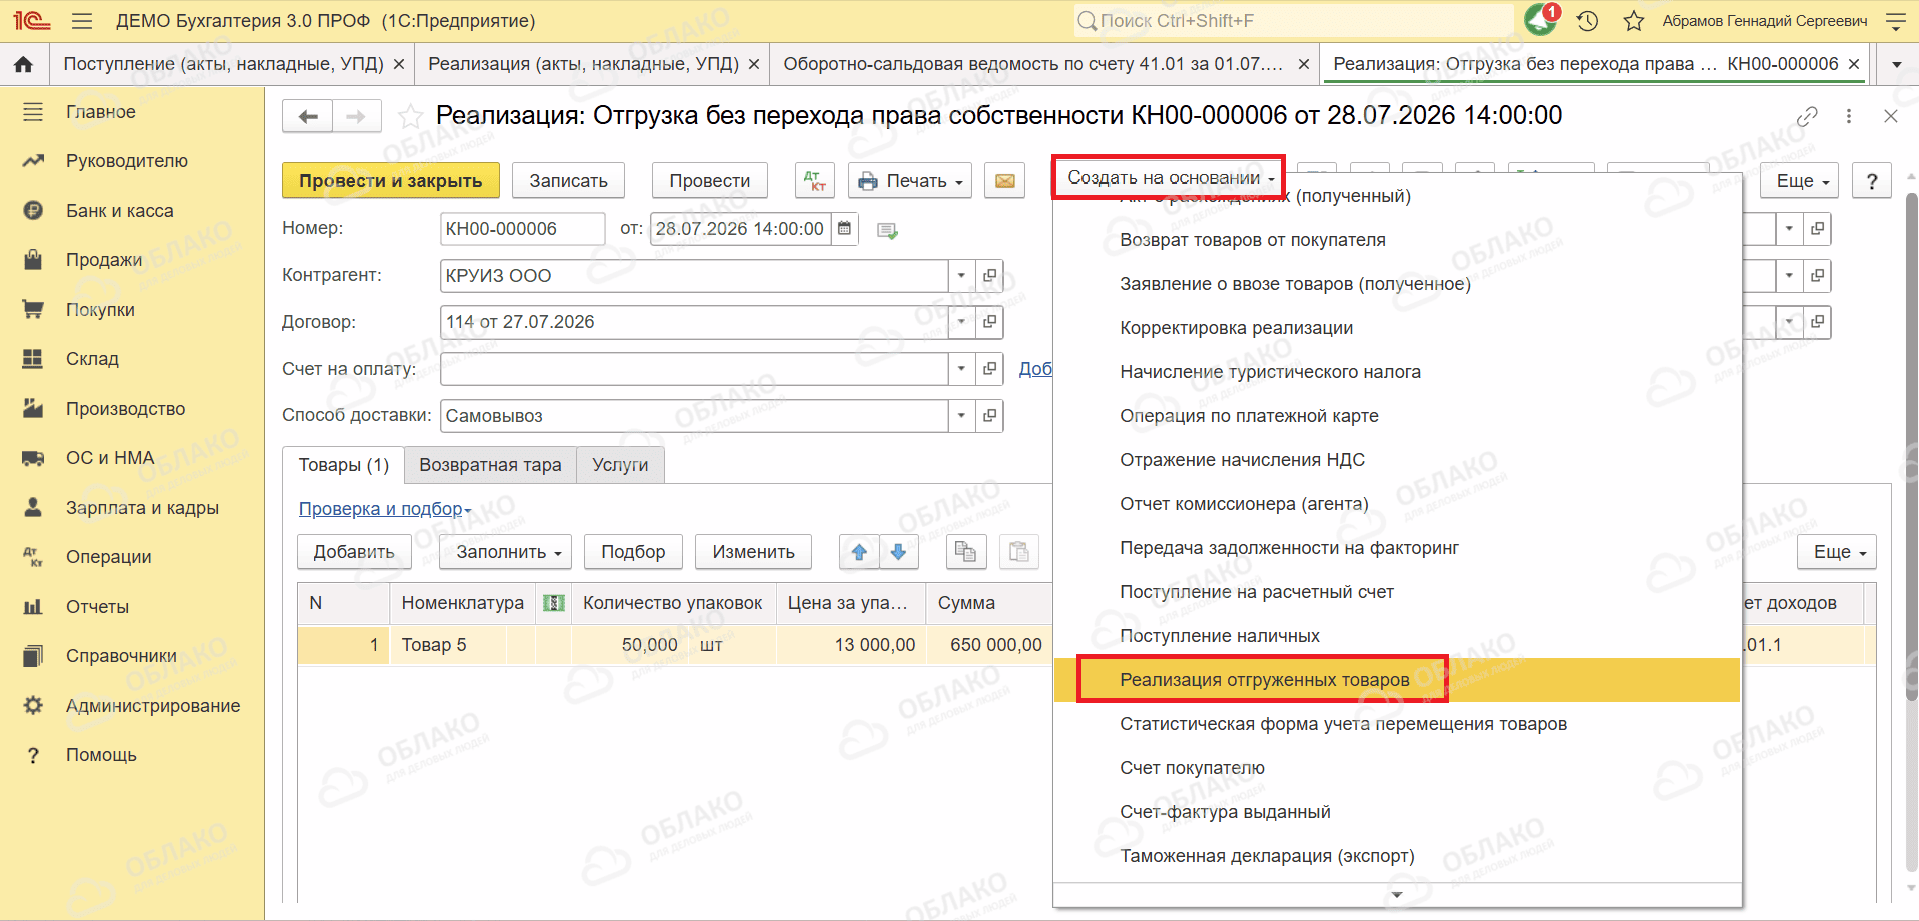This screenshot has height=921, width=1919.
Task: Go to the home page icon
Action: coord(24,64)
